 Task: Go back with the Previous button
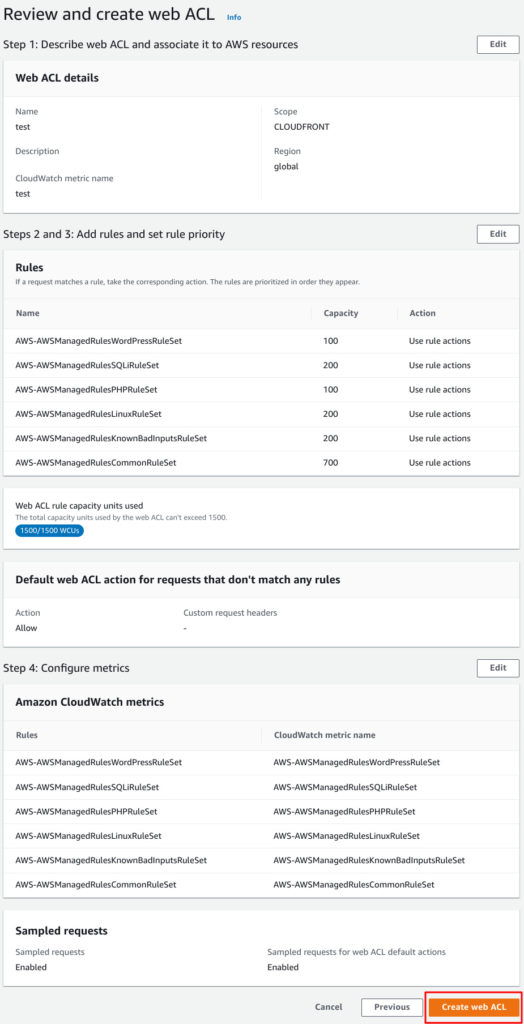pyautogui.click(x=392, y=1007)
